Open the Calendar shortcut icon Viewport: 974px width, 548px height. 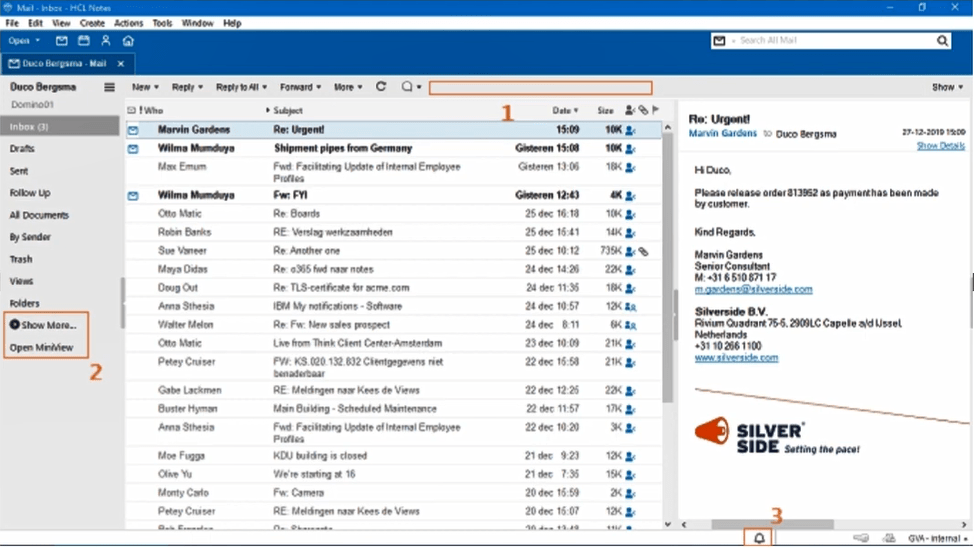coord(84,41)
